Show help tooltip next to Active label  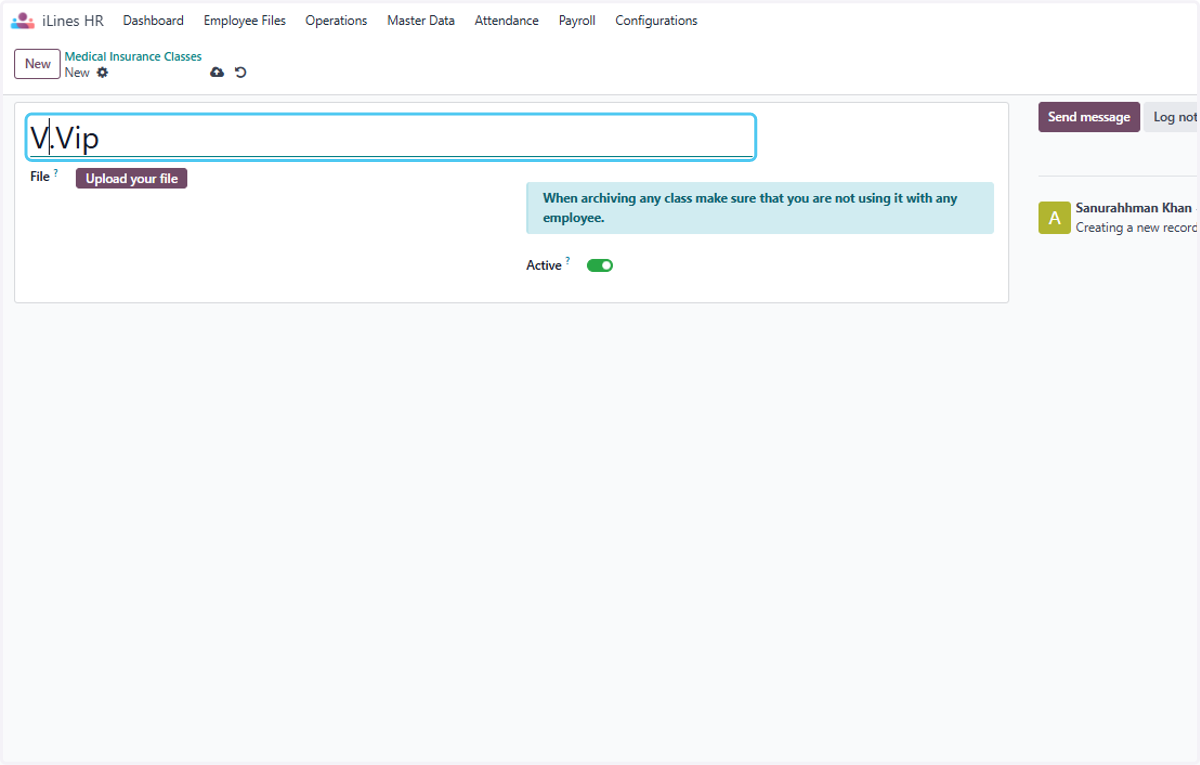click(568, 261)
